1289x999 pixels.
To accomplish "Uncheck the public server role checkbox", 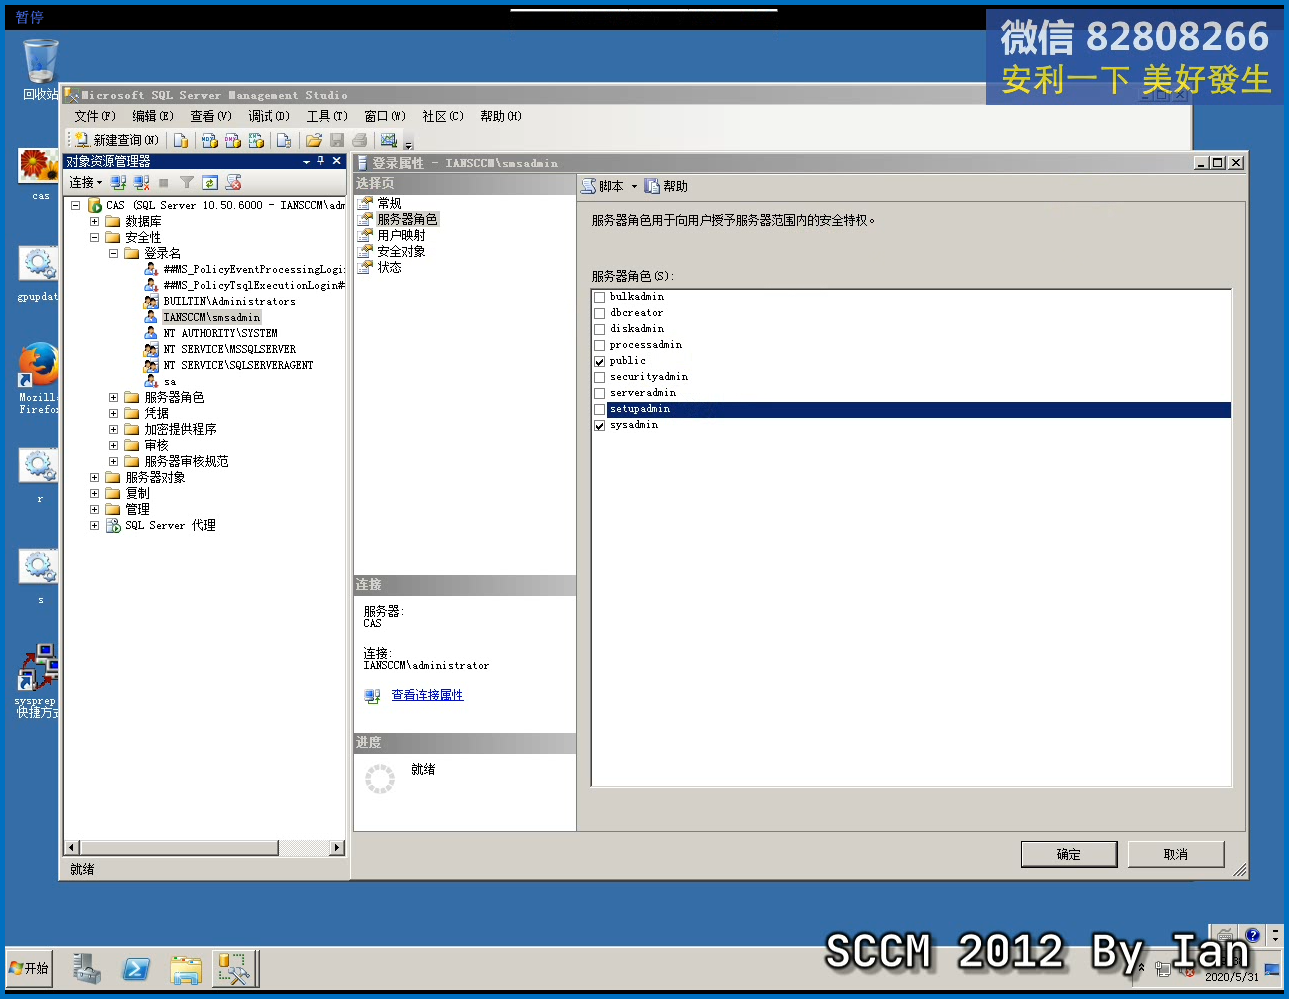I will tap(600, 361).
